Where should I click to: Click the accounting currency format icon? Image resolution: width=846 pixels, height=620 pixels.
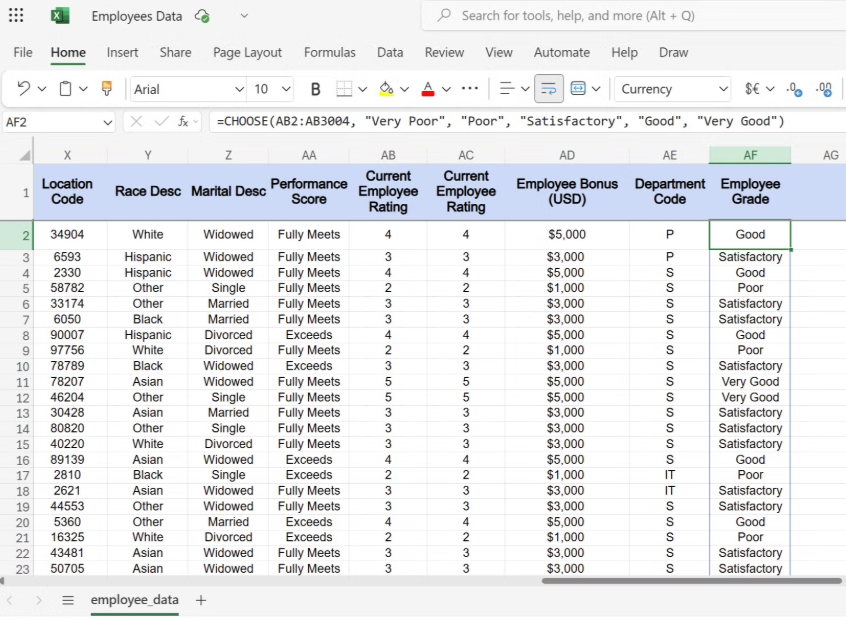tap(752, 88)
